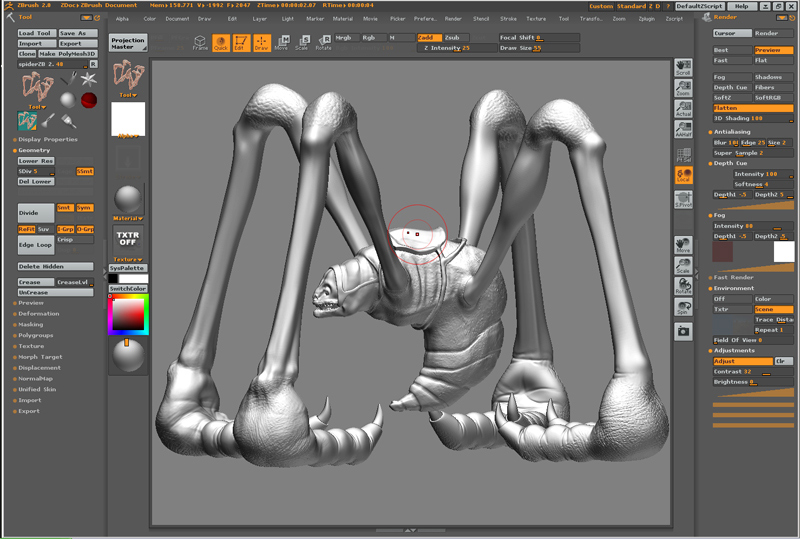Click the Edge Loop button
The height and width of the screenshot is (539, 800).
tap(36, 244)
